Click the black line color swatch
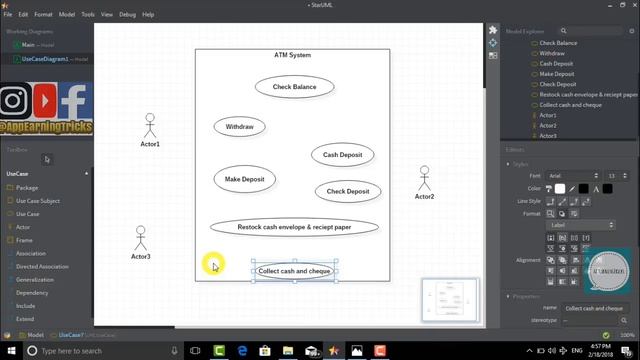This screenshot has height=360, width=640. (584, 189)
